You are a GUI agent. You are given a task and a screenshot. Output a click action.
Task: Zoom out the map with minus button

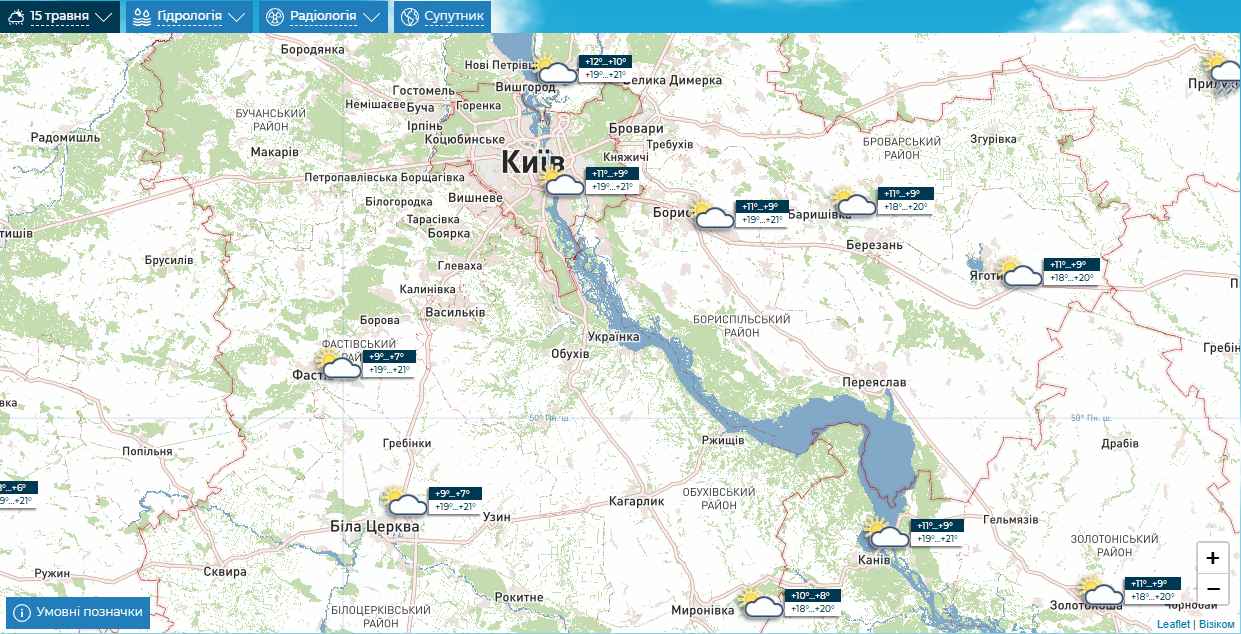(x=1212, y=589)
